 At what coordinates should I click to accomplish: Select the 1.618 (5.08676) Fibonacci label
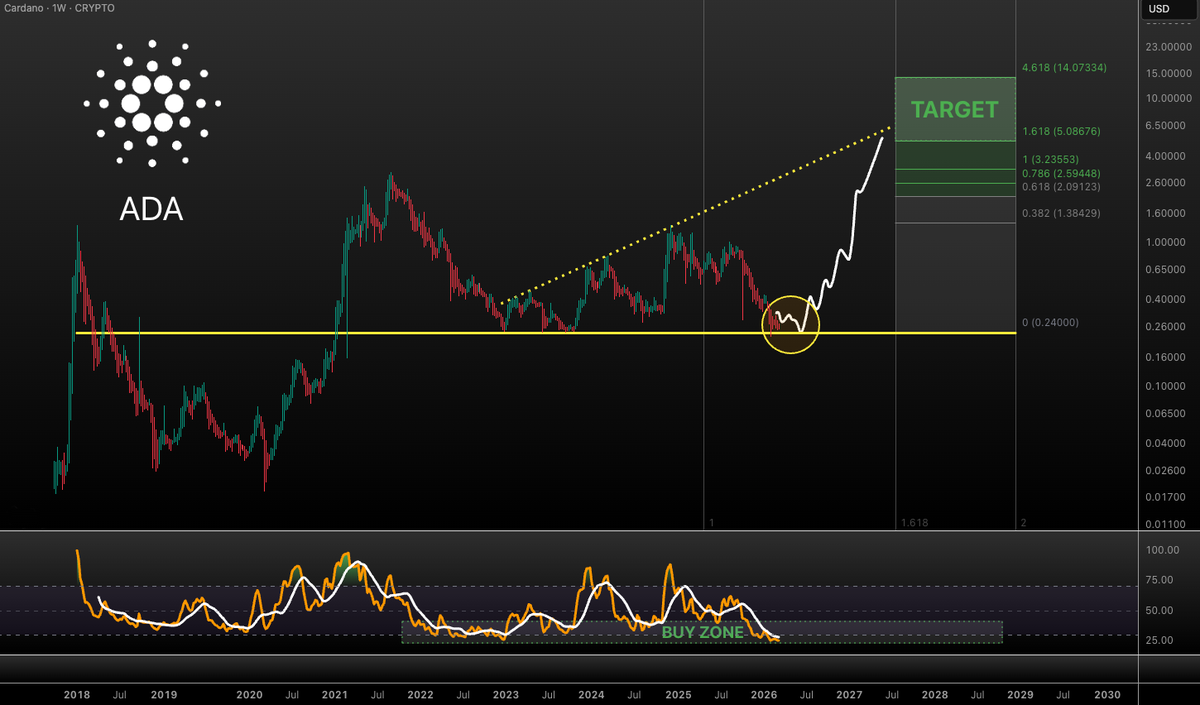click(1061, 131)
